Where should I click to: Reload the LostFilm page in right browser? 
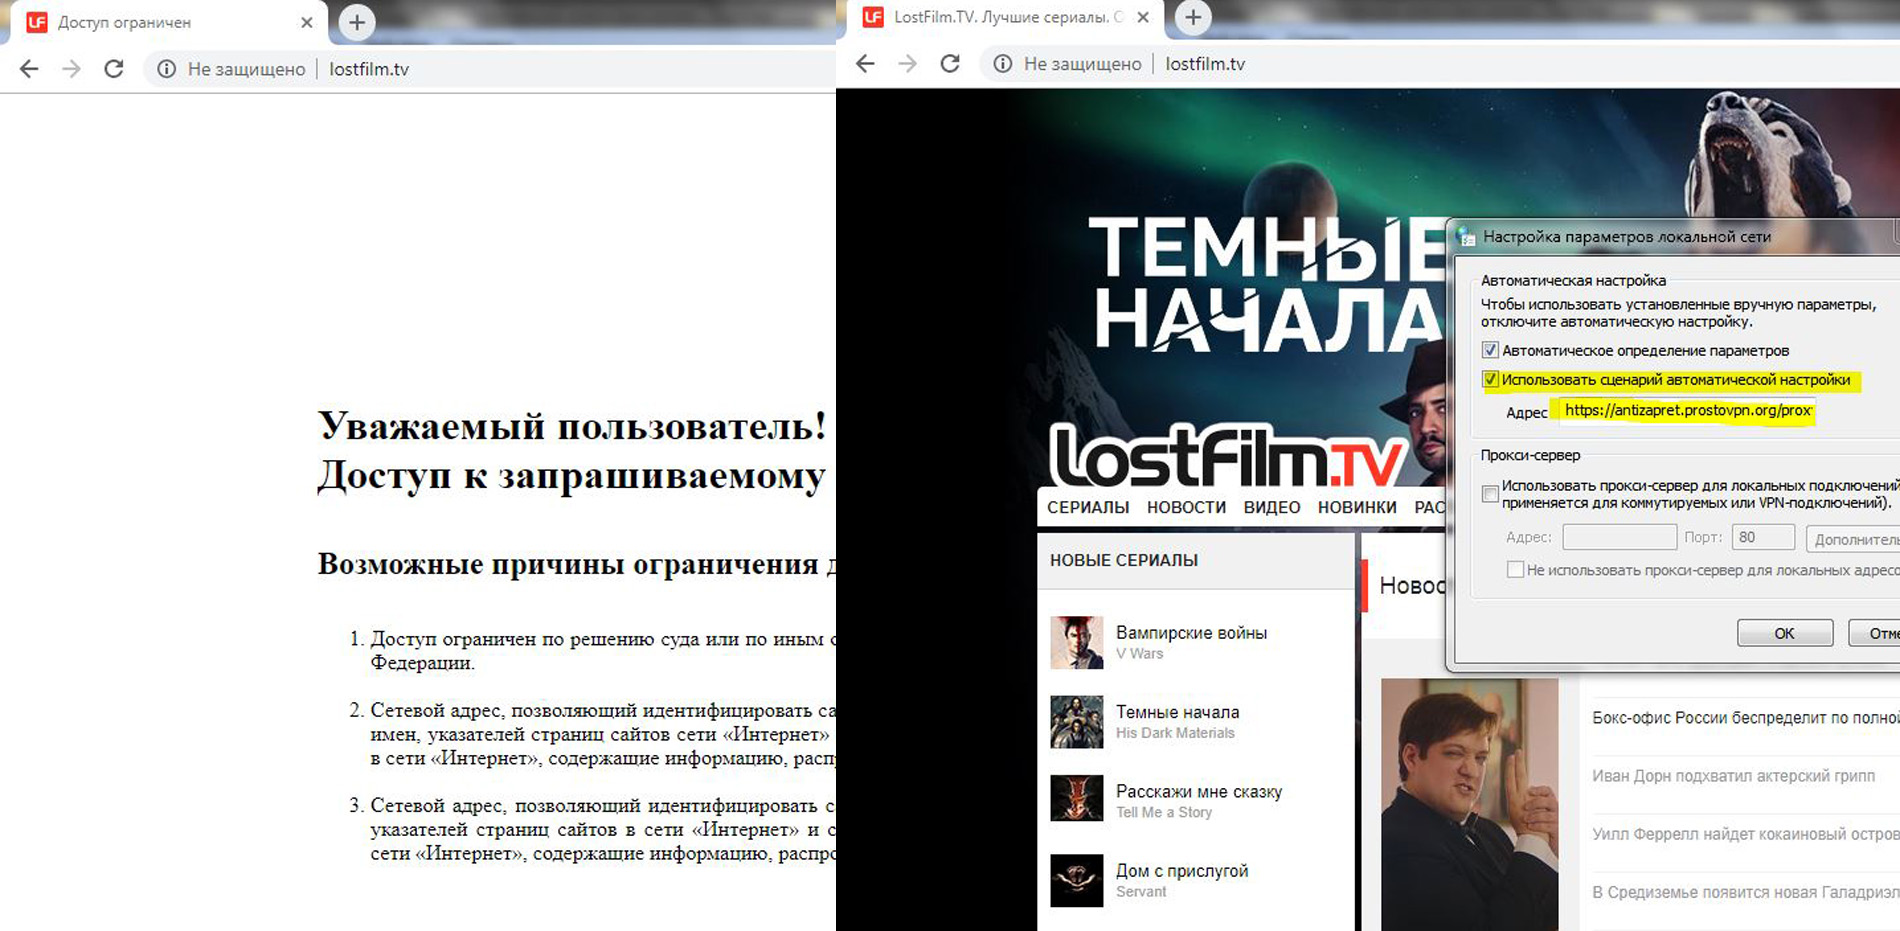click(950, 64)
